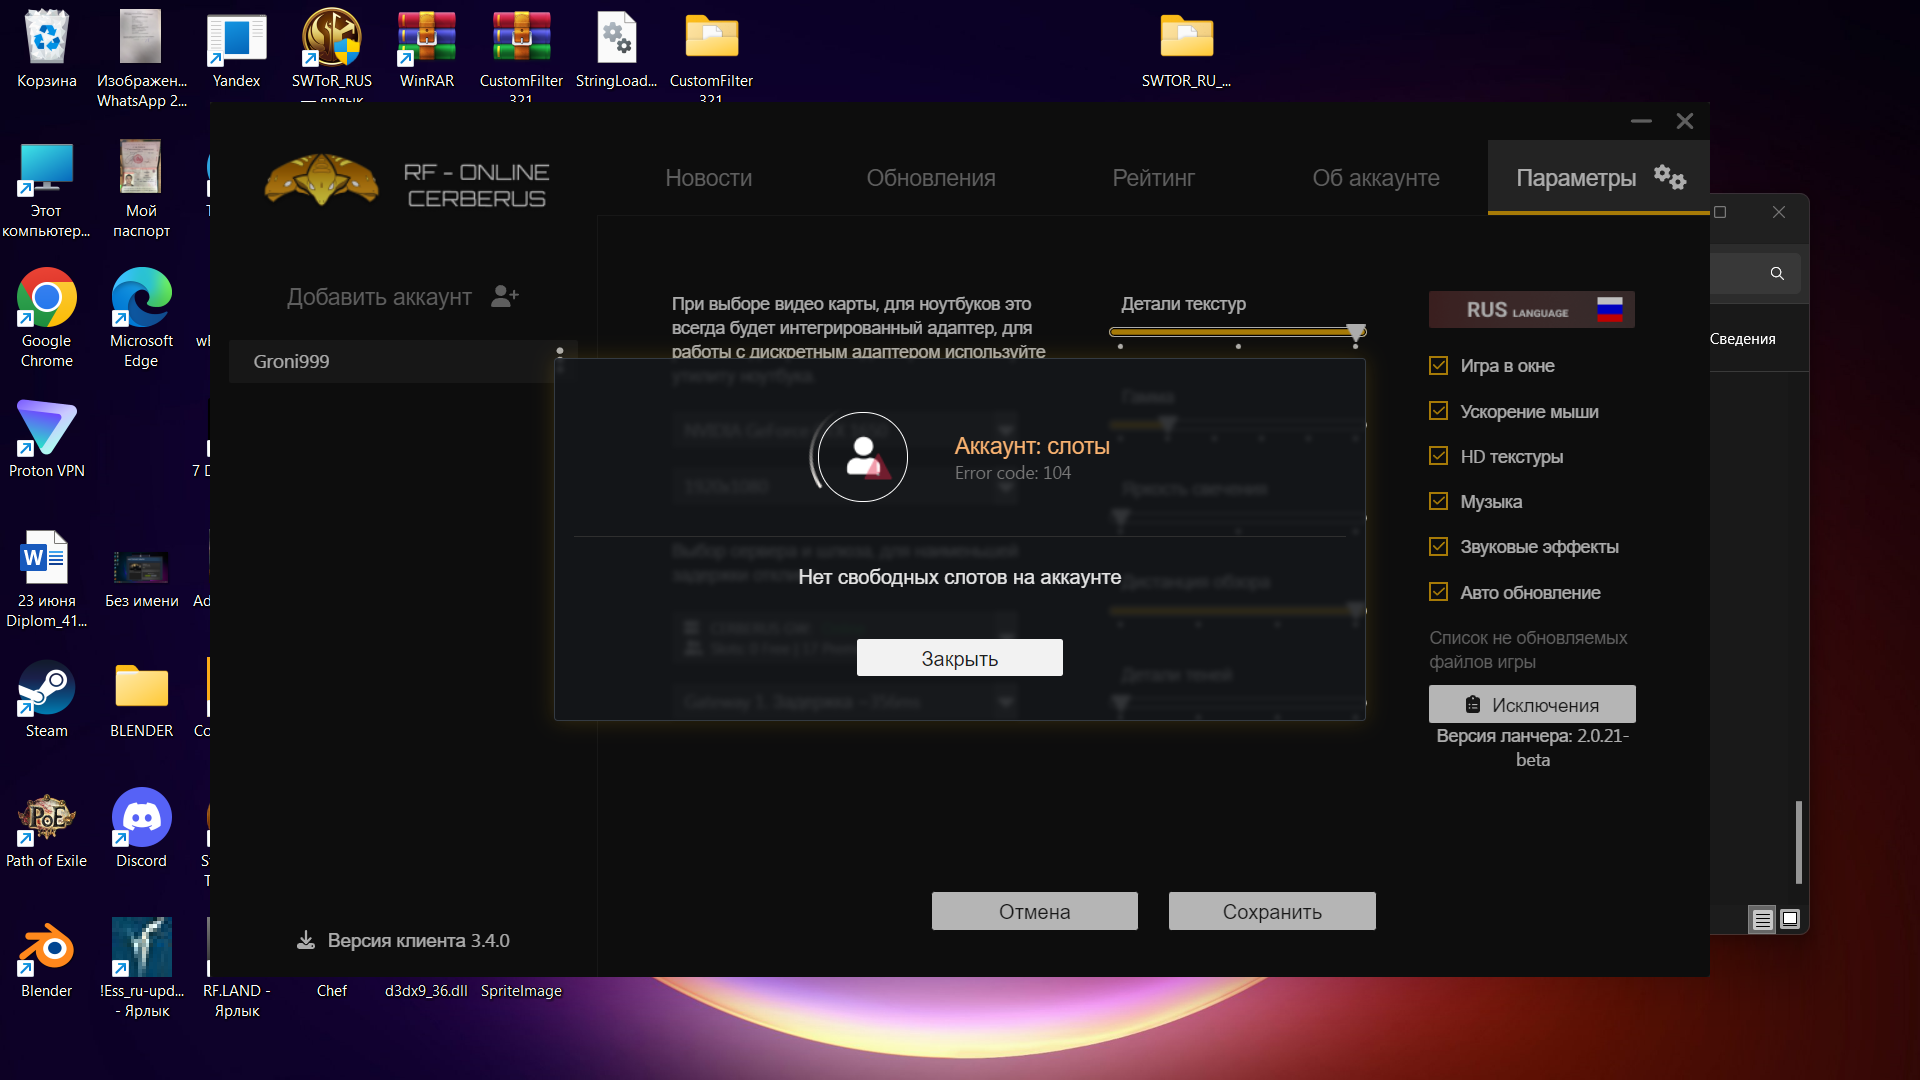Open the 23 июня Diplom Word document
Image resolution: width=1920 pixels, height=1080 pixels.
tap(46, 558)
